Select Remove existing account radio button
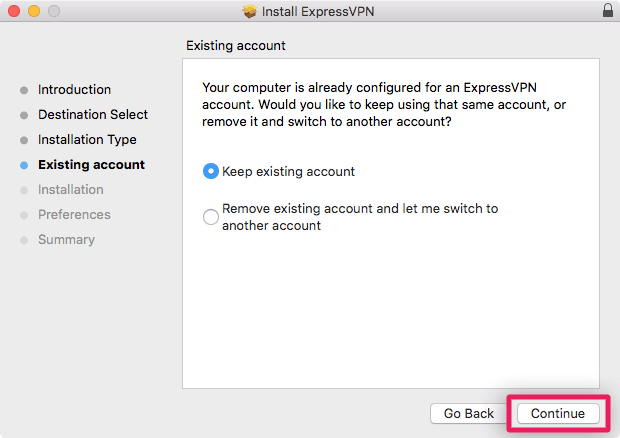Viewport: 620px width, 438px height. [211, 217]
